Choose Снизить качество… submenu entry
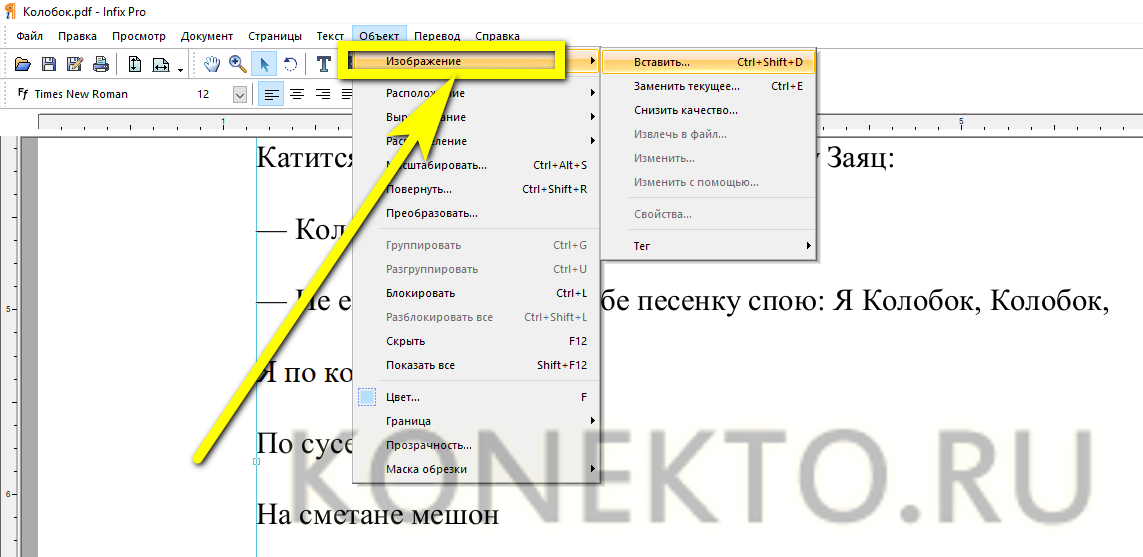 pyautogui.click(x=709, y=111)
